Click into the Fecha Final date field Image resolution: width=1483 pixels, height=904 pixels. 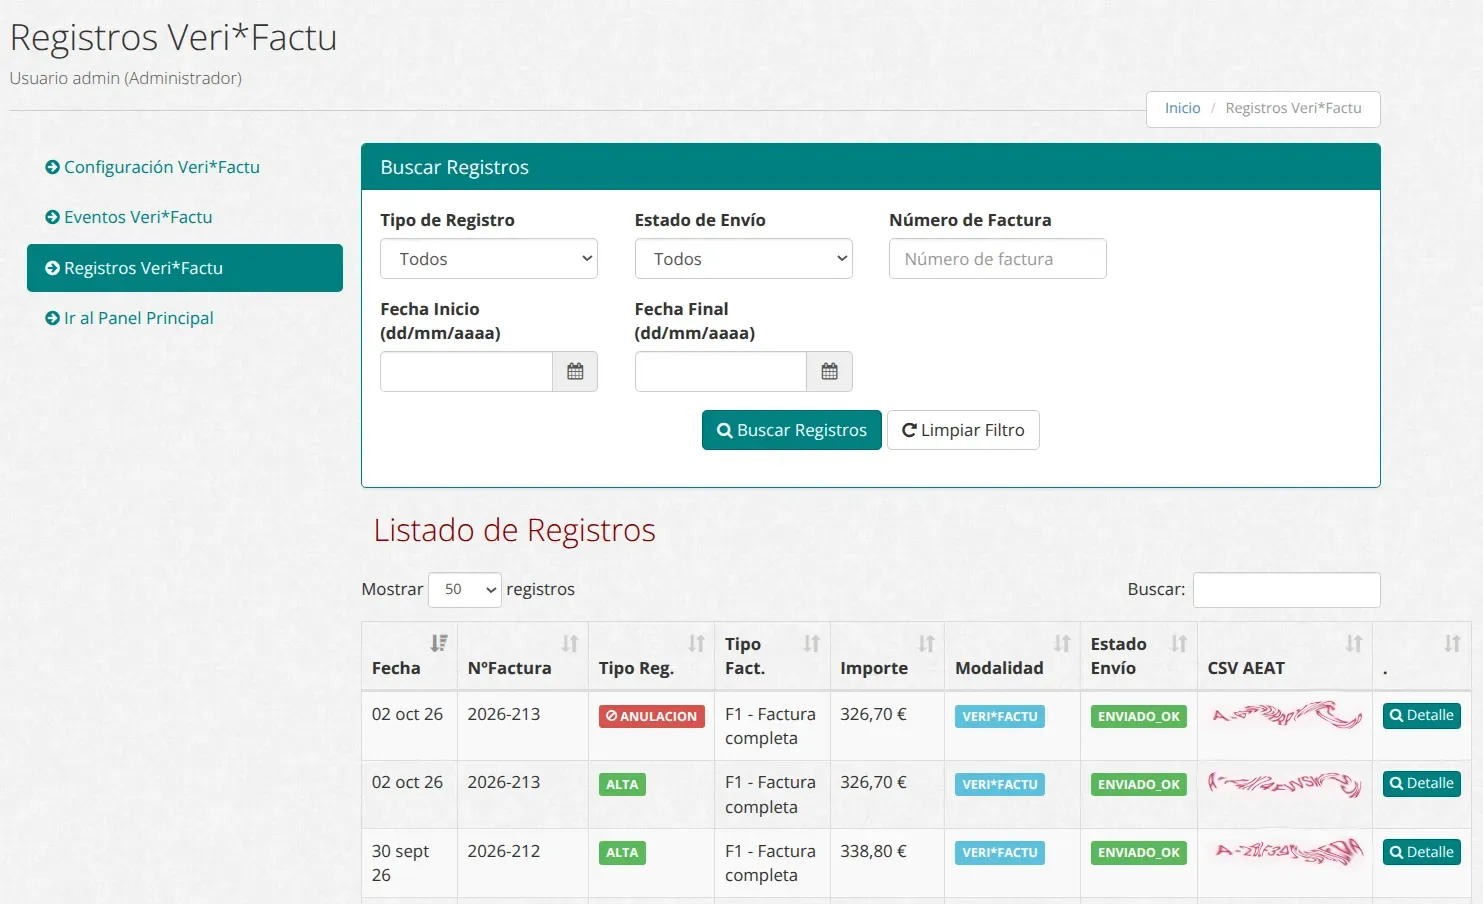pos(720,371)
